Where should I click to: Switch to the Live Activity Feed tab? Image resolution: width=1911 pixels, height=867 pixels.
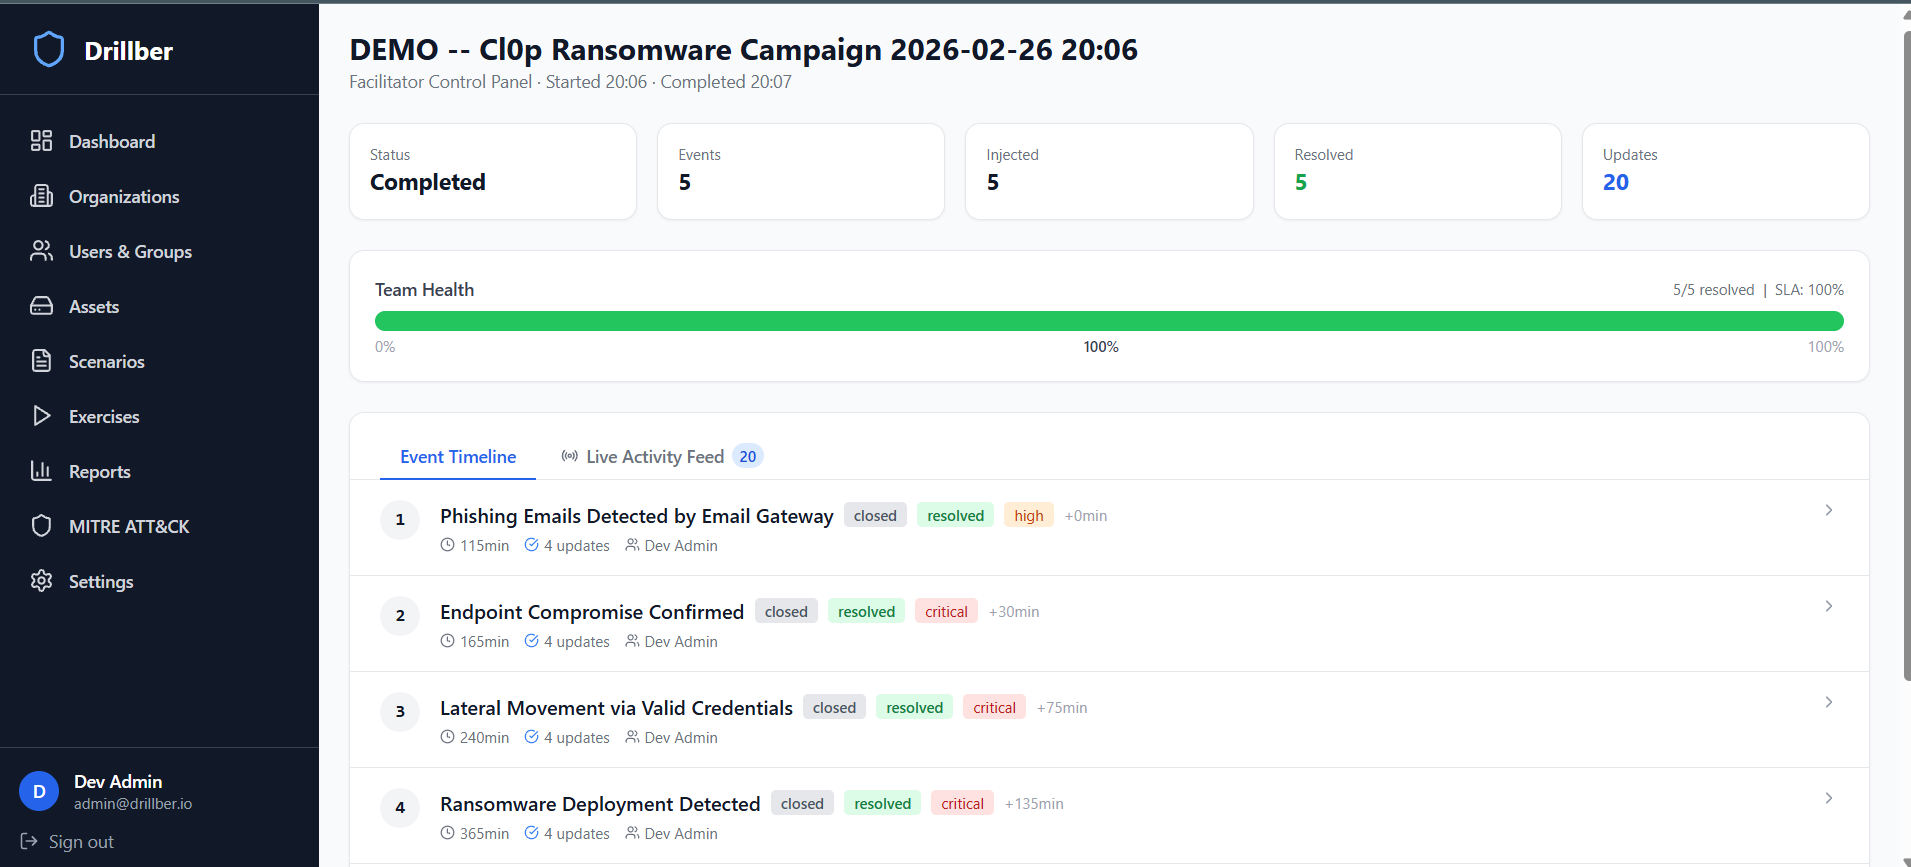tap(654, 457)
